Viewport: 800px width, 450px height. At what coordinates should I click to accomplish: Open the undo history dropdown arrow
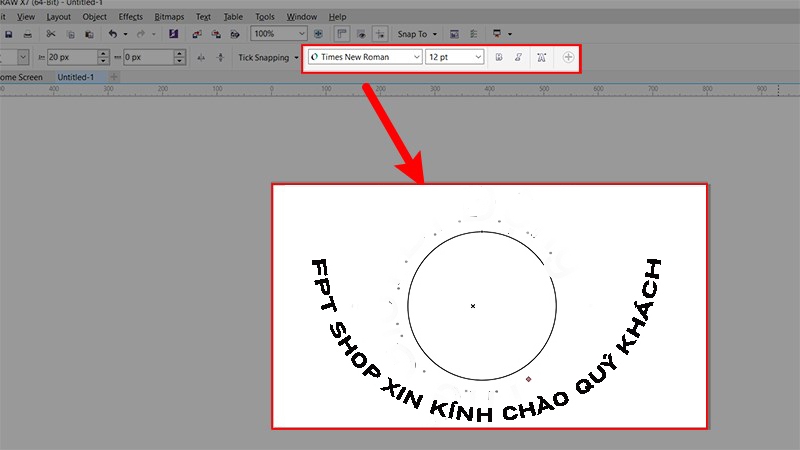click(x=126, y=35)
